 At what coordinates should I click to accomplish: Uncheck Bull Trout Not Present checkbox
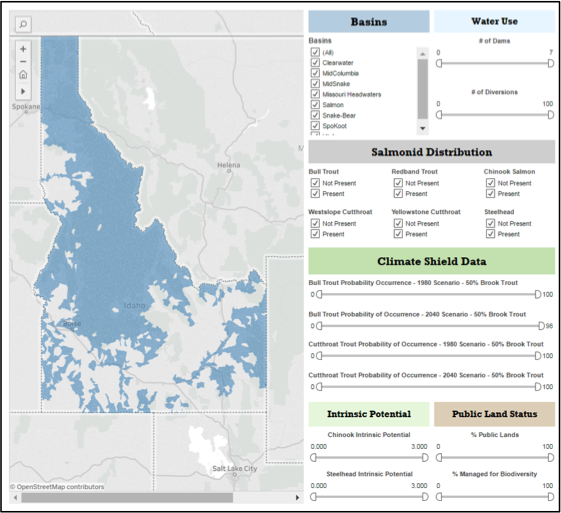[315, 183]
